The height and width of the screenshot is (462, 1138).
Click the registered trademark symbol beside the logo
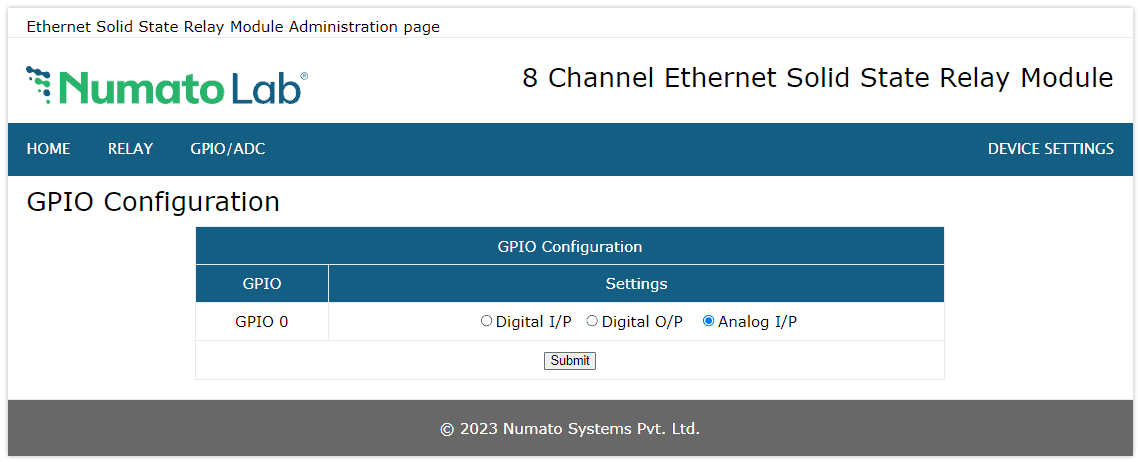pyautogui.click(x=304, y=76)
